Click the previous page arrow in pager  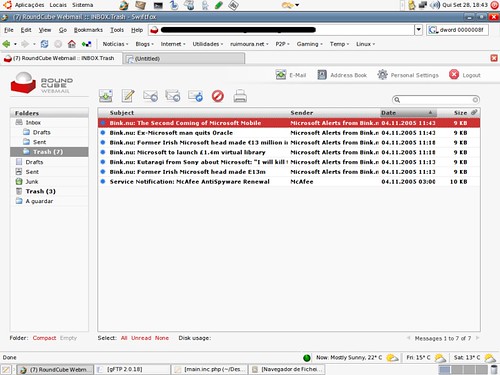pyautogui.click(x=408, y=338)
